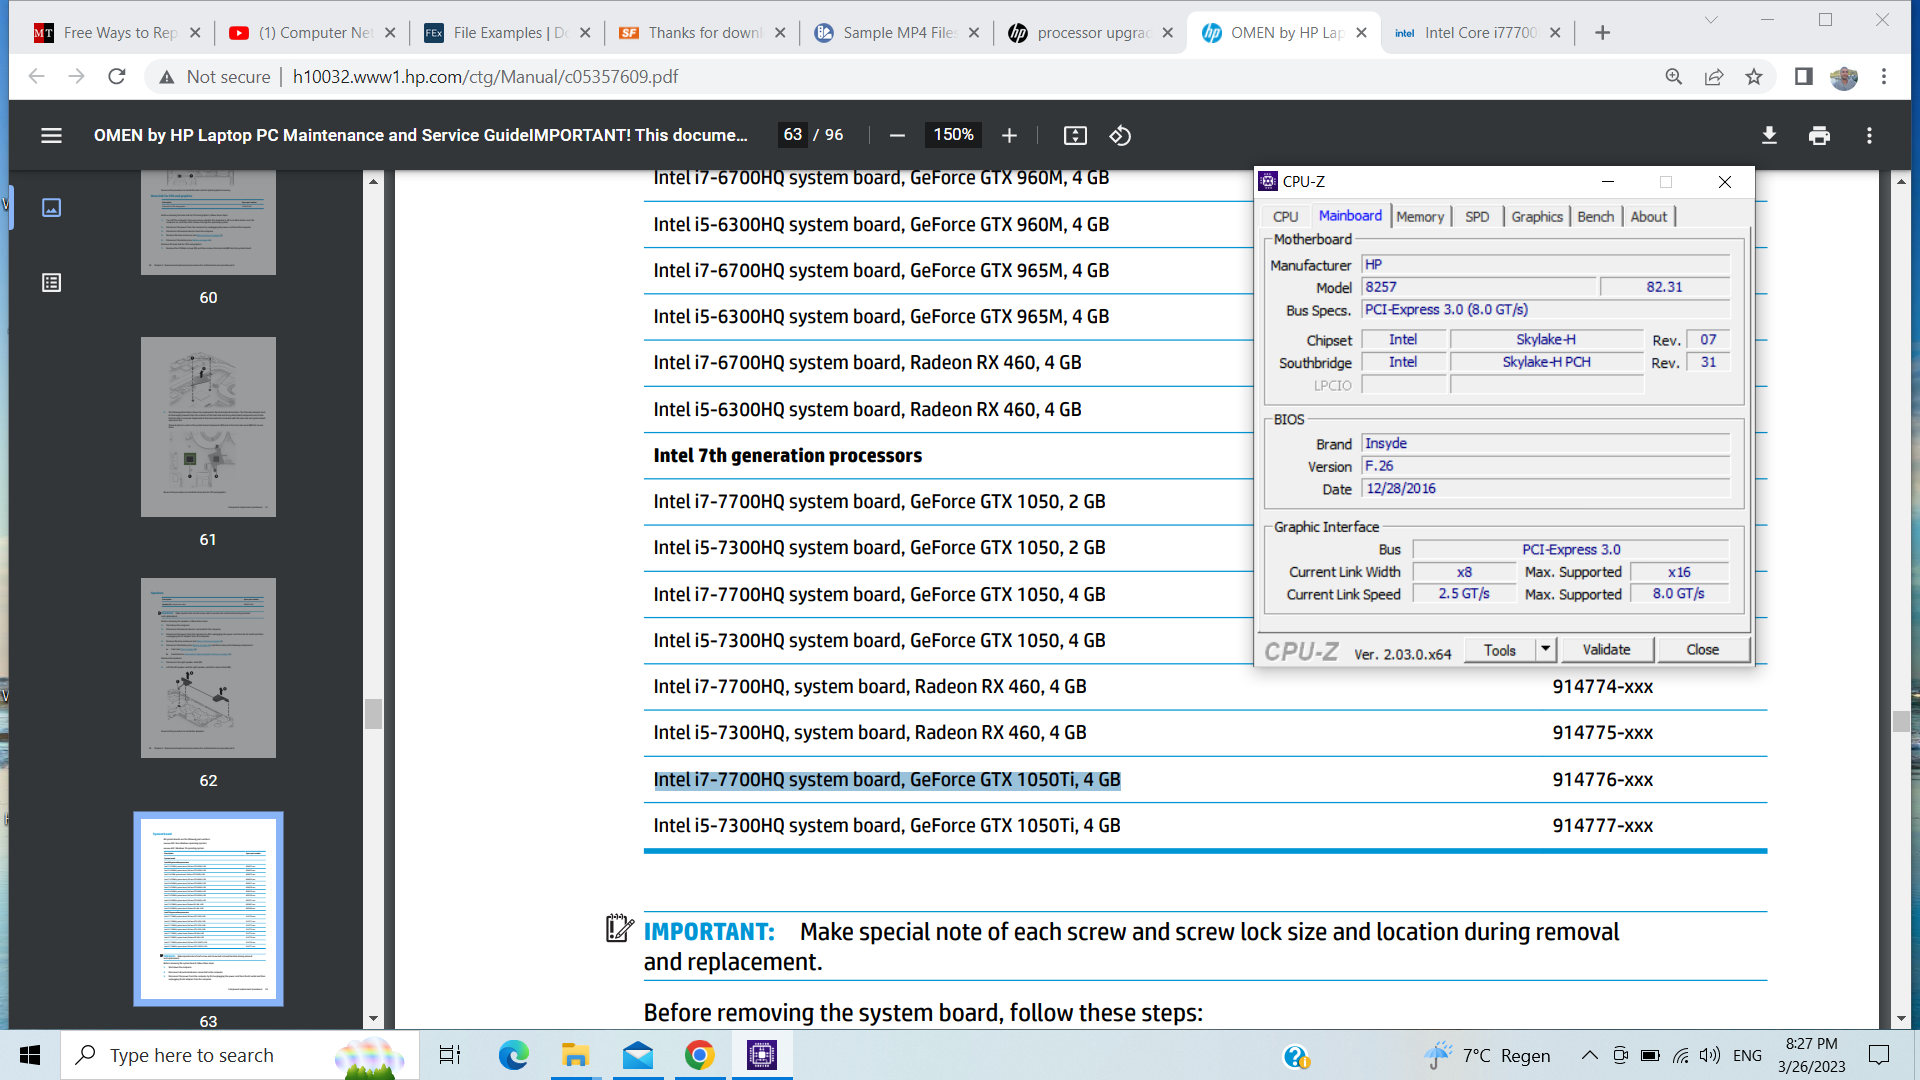Zoom out the PDF using the minus icon
This screenshot has height=1080, width=1920.
[897, 135]
